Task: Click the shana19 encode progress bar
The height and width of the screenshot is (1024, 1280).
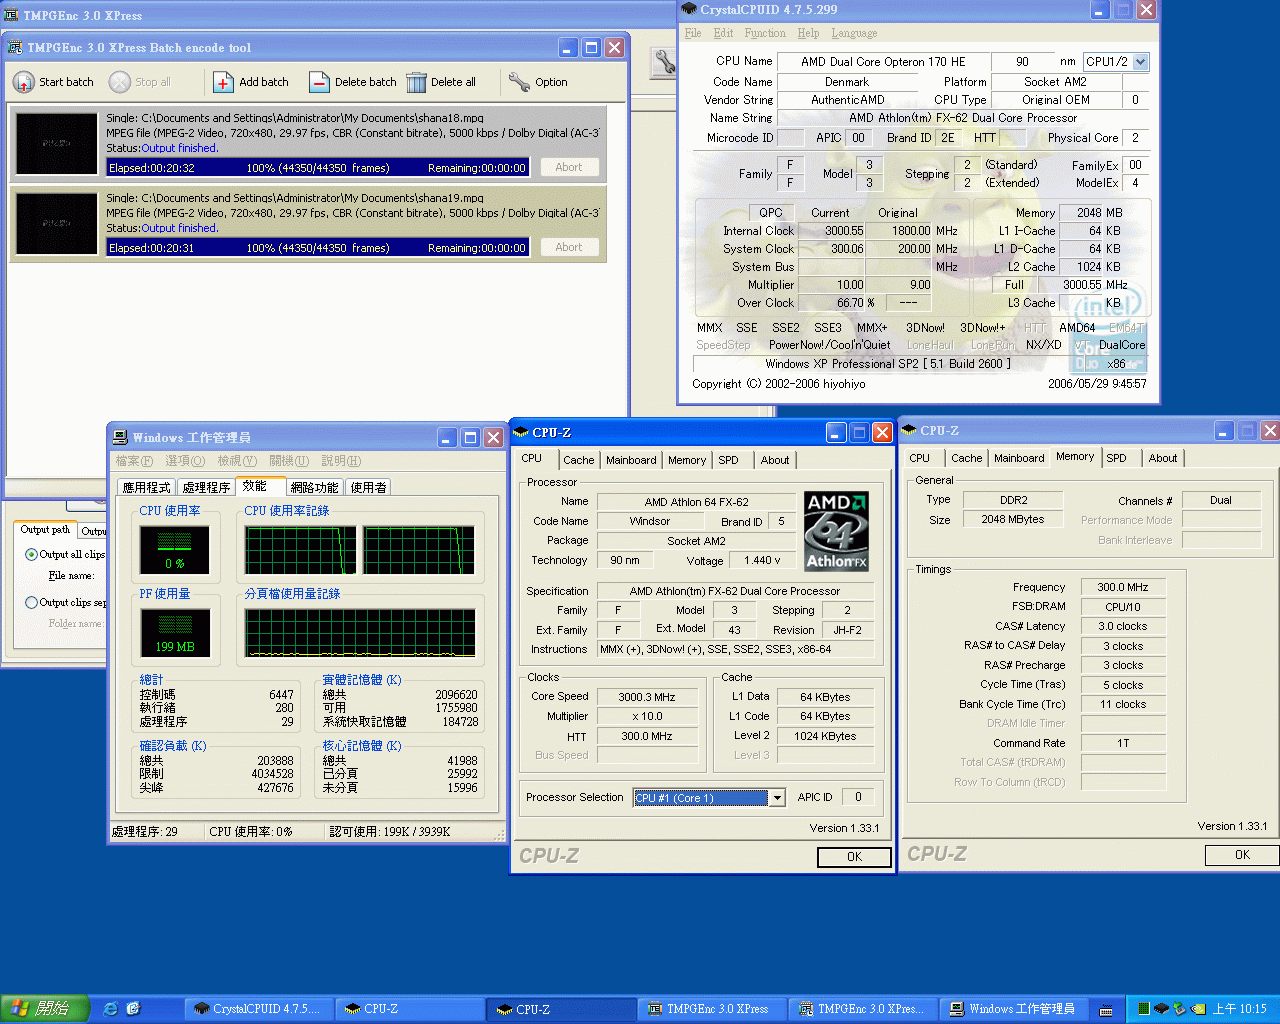Action: (318, 247)
